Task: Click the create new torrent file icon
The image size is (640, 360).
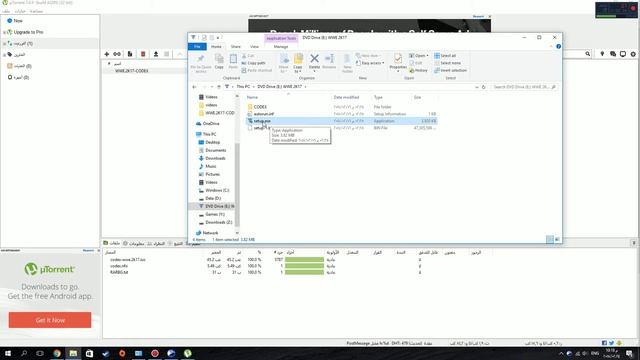Action: [130, 54]
